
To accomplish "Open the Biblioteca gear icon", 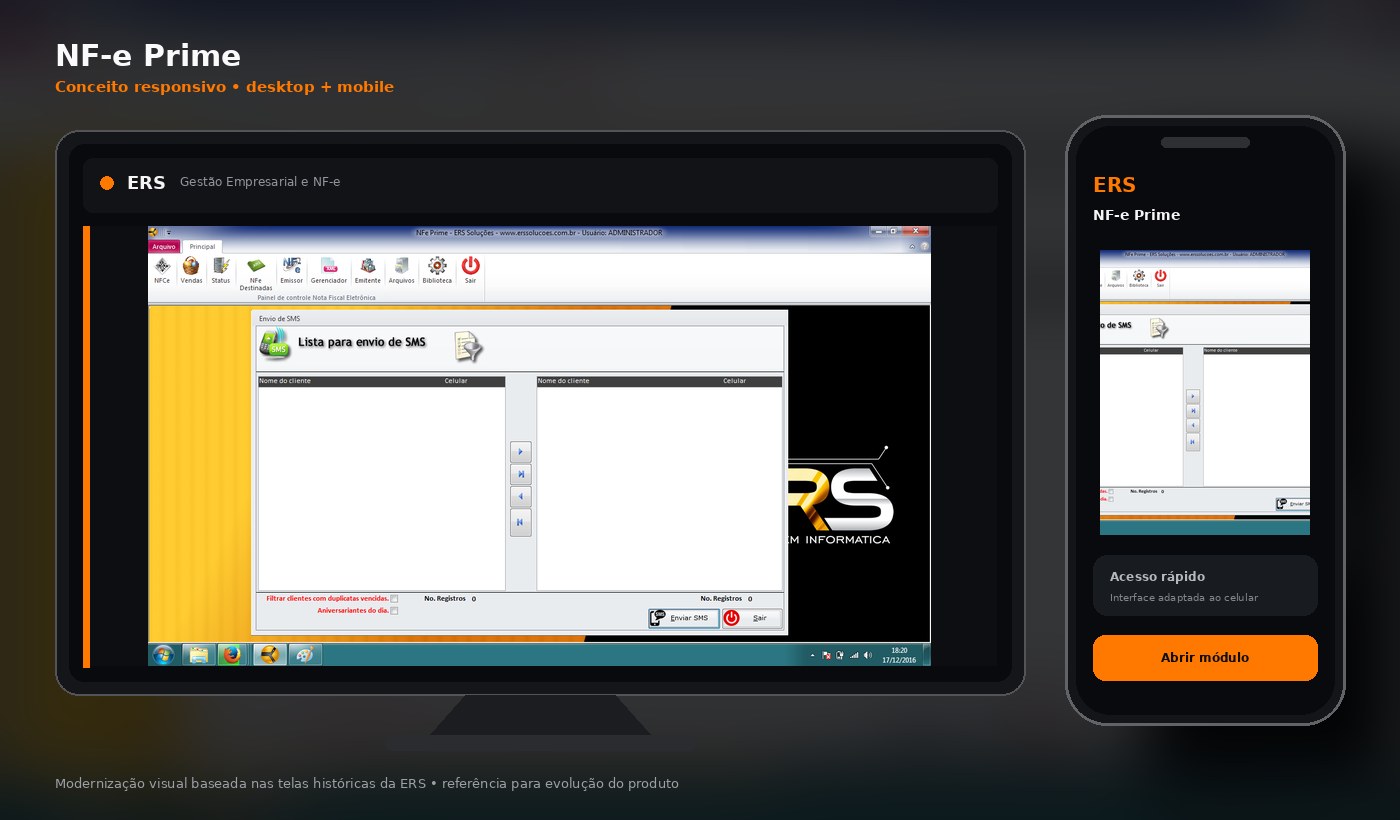I will click(x=437, y=270).
